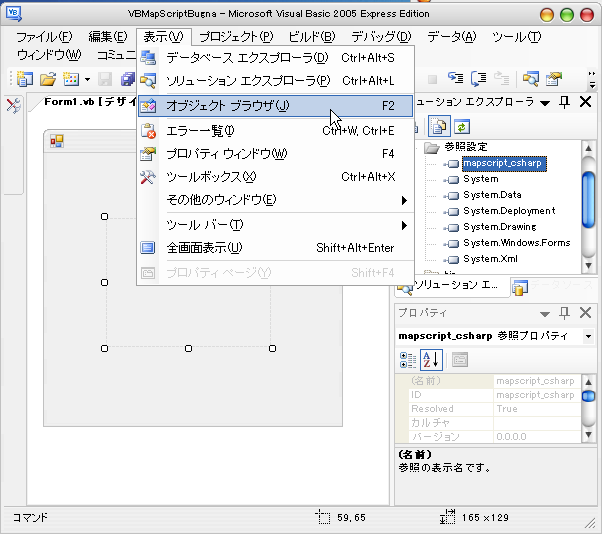602x534 pixels.
Task: Select ツールボックス menu entry
Action: tap(275, 177)
